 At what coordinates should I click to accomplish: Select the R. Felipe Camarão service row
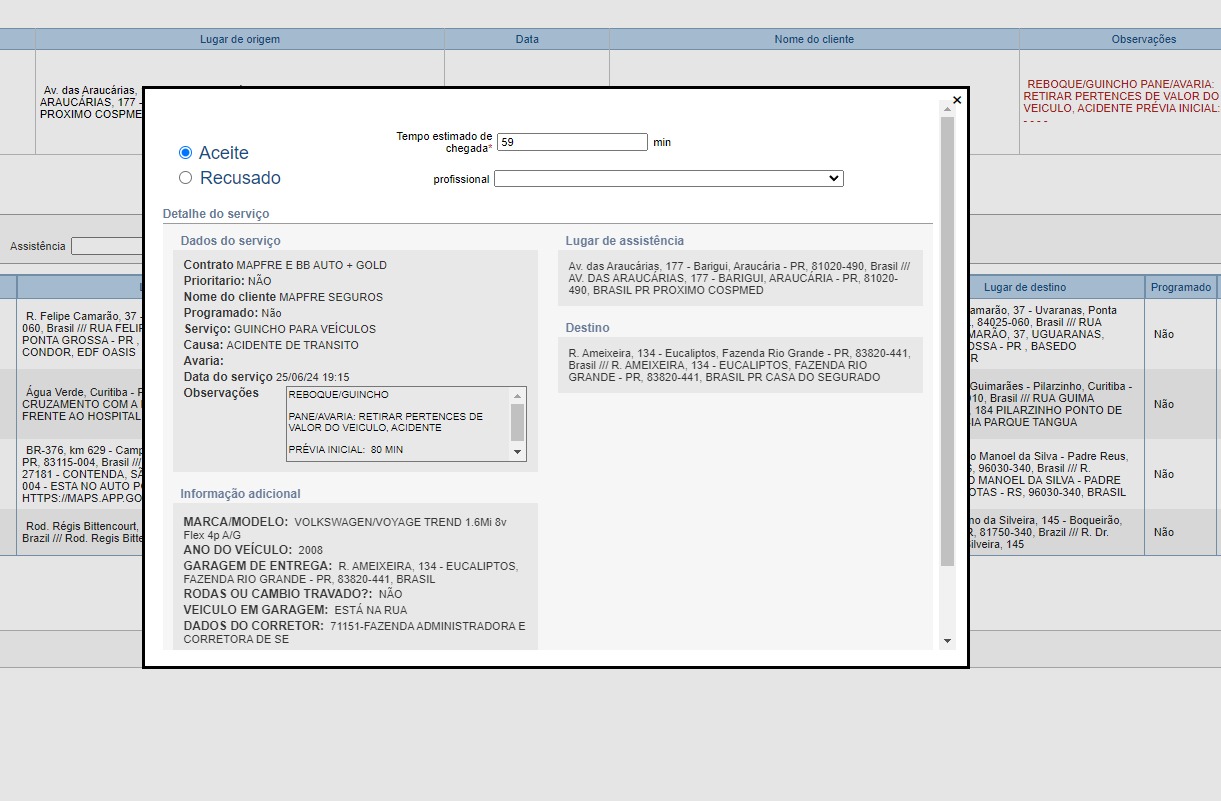pos(80,334)
